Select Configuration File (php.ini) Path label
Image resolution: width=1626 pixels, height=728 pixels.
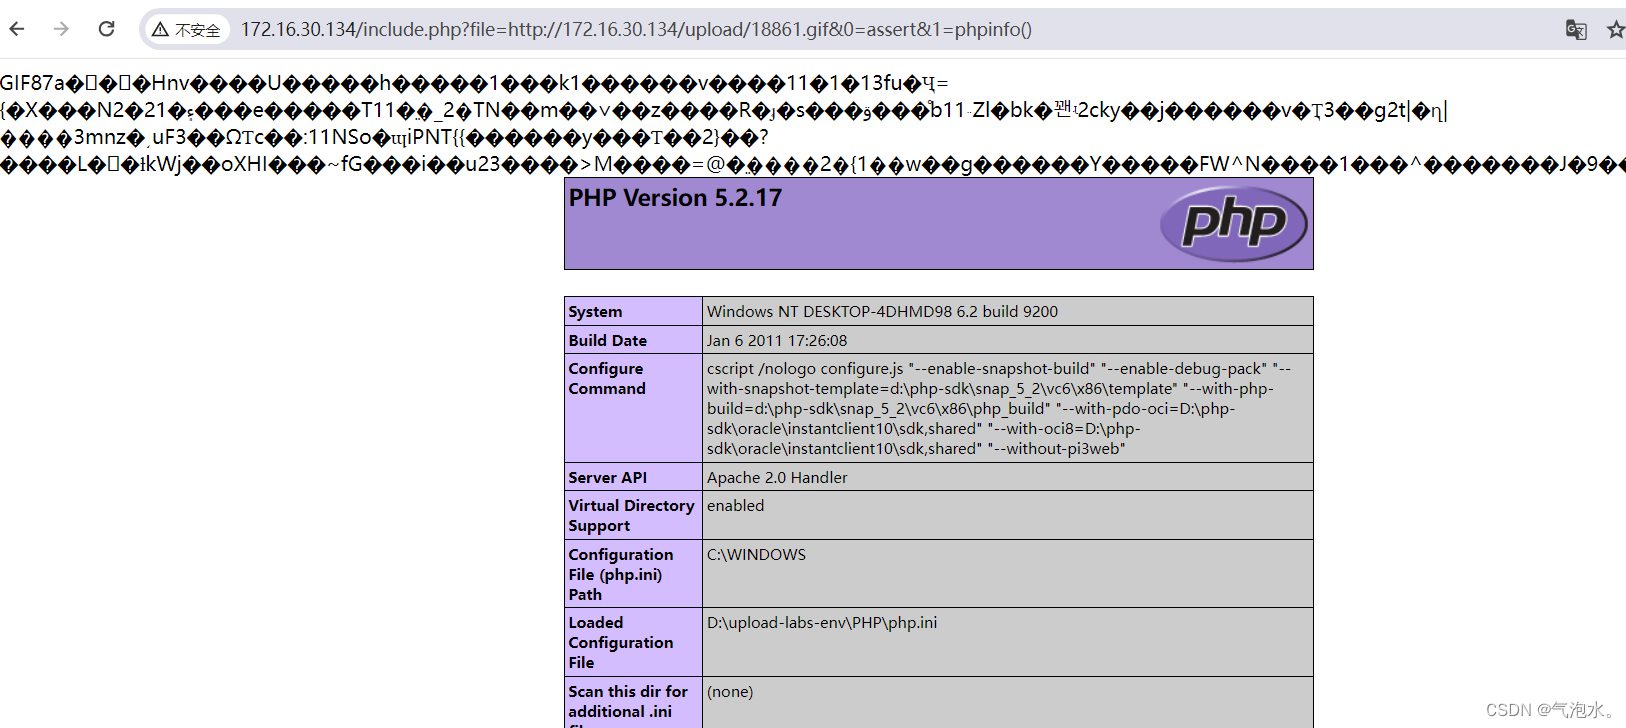click(620, 575)
